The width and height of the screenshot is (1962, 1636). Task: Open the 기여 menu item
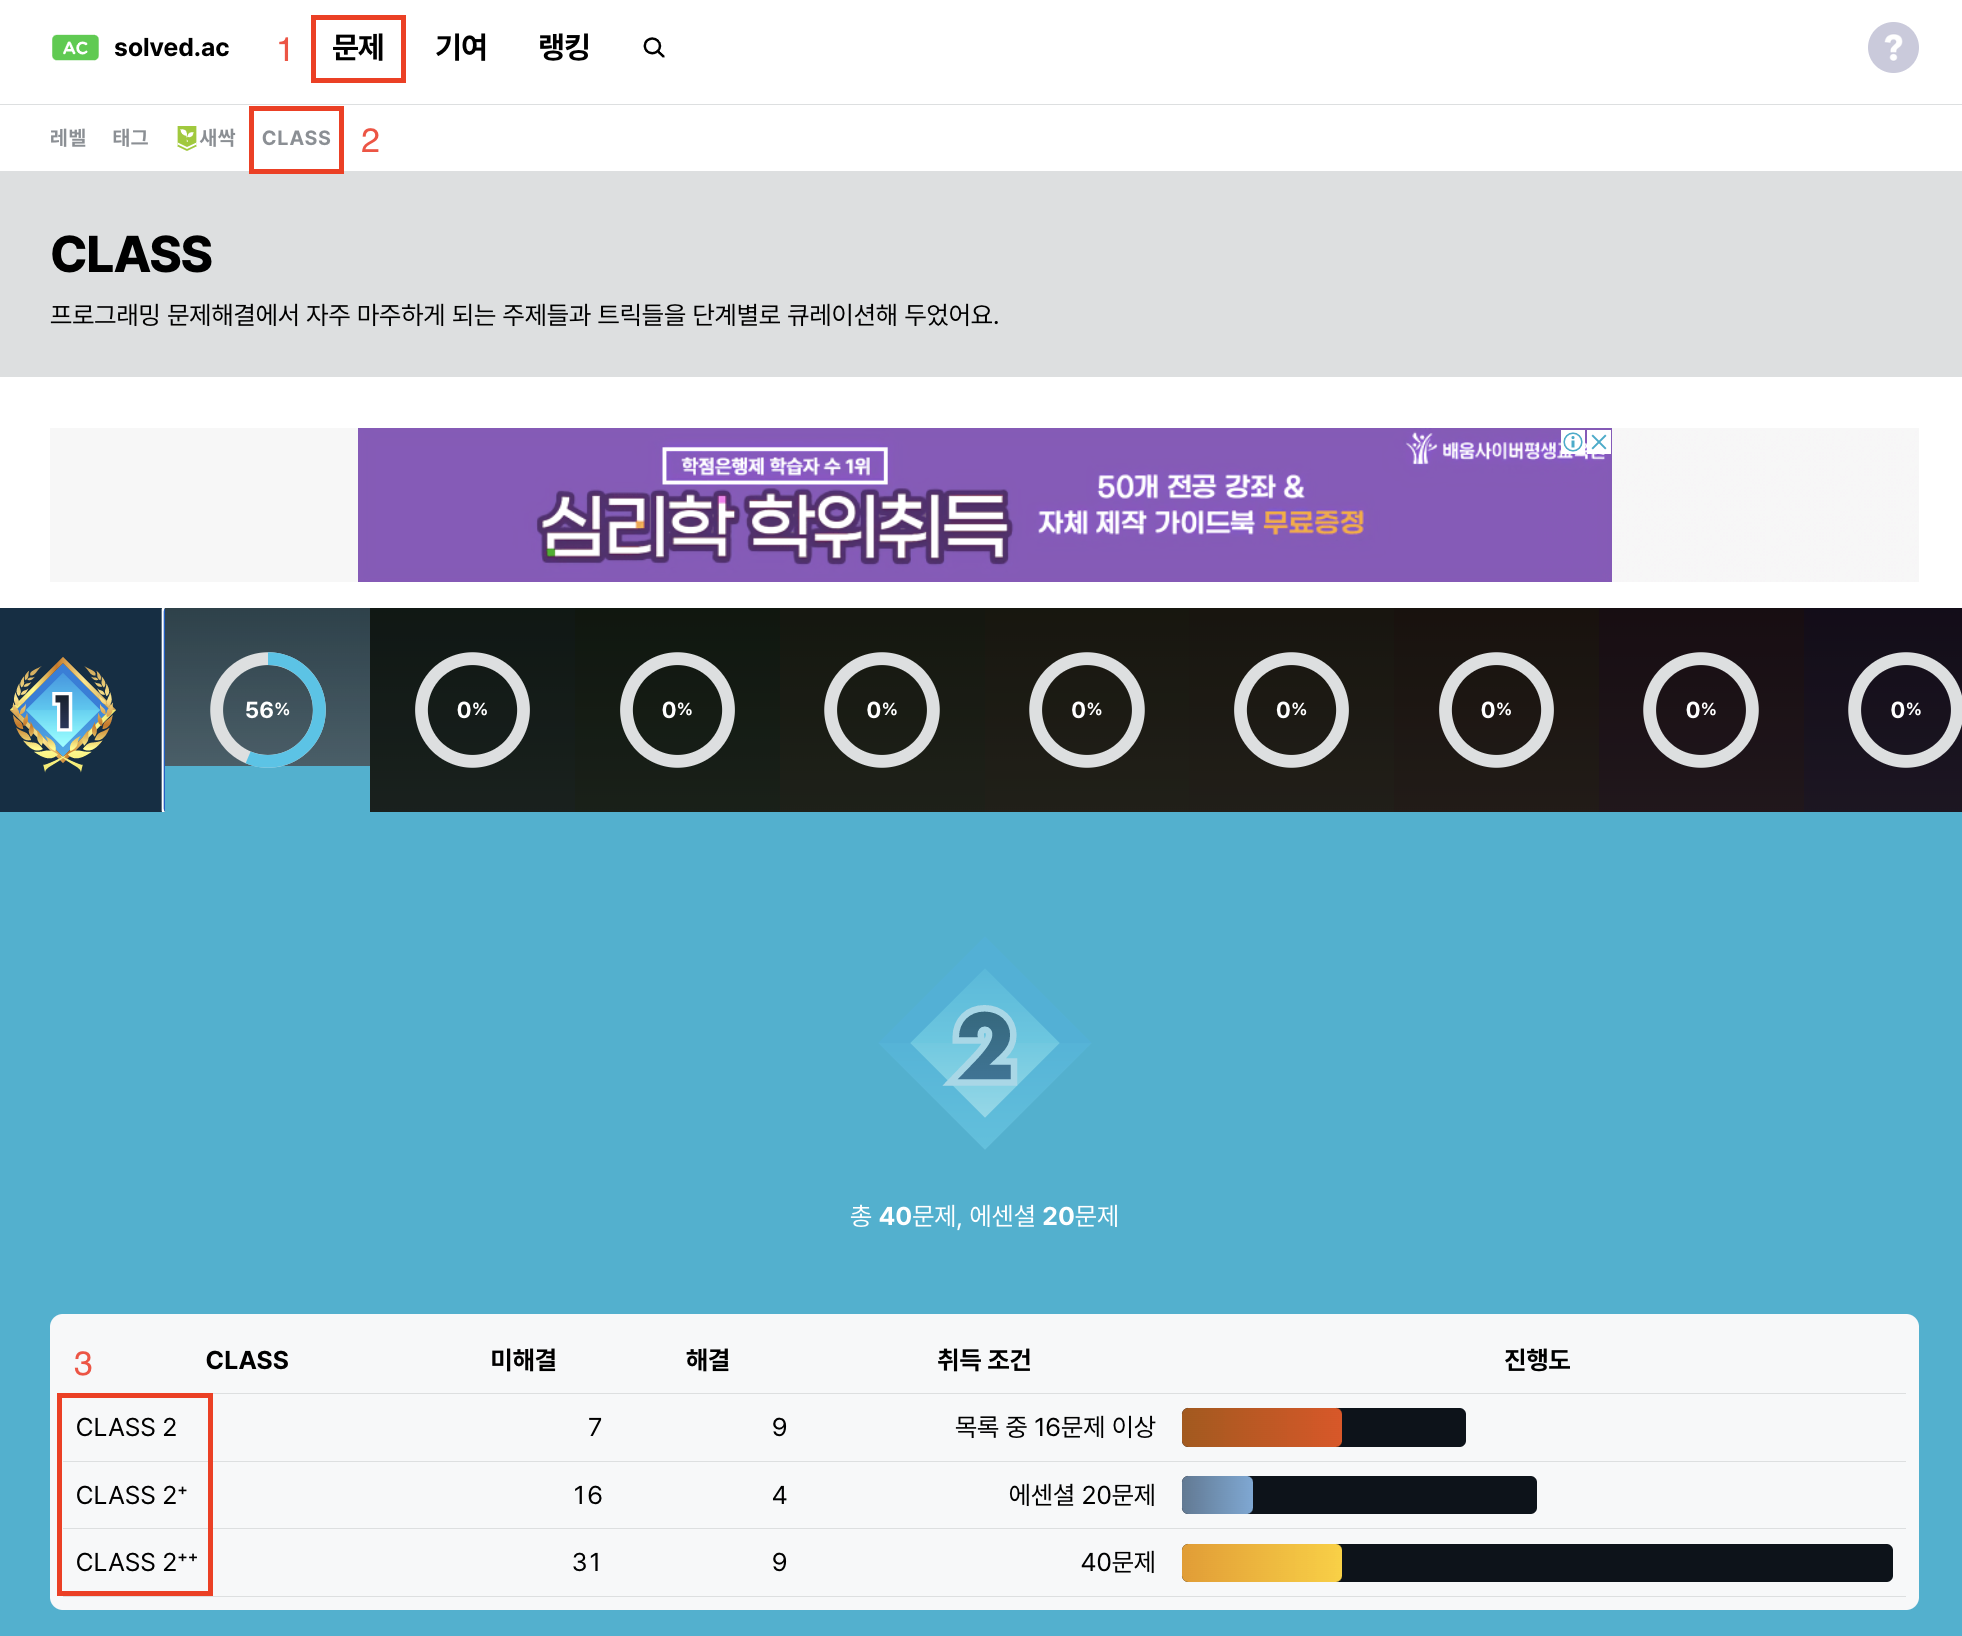pyautogui.click(x=461, y=48)
